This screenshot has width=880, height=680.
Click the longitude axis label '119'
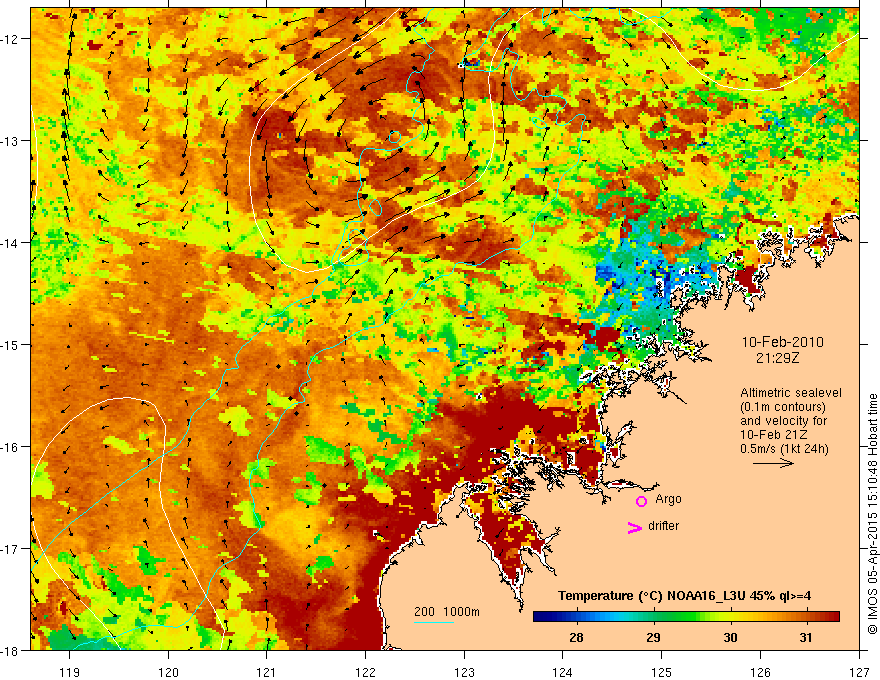click(x=70, y=672)
